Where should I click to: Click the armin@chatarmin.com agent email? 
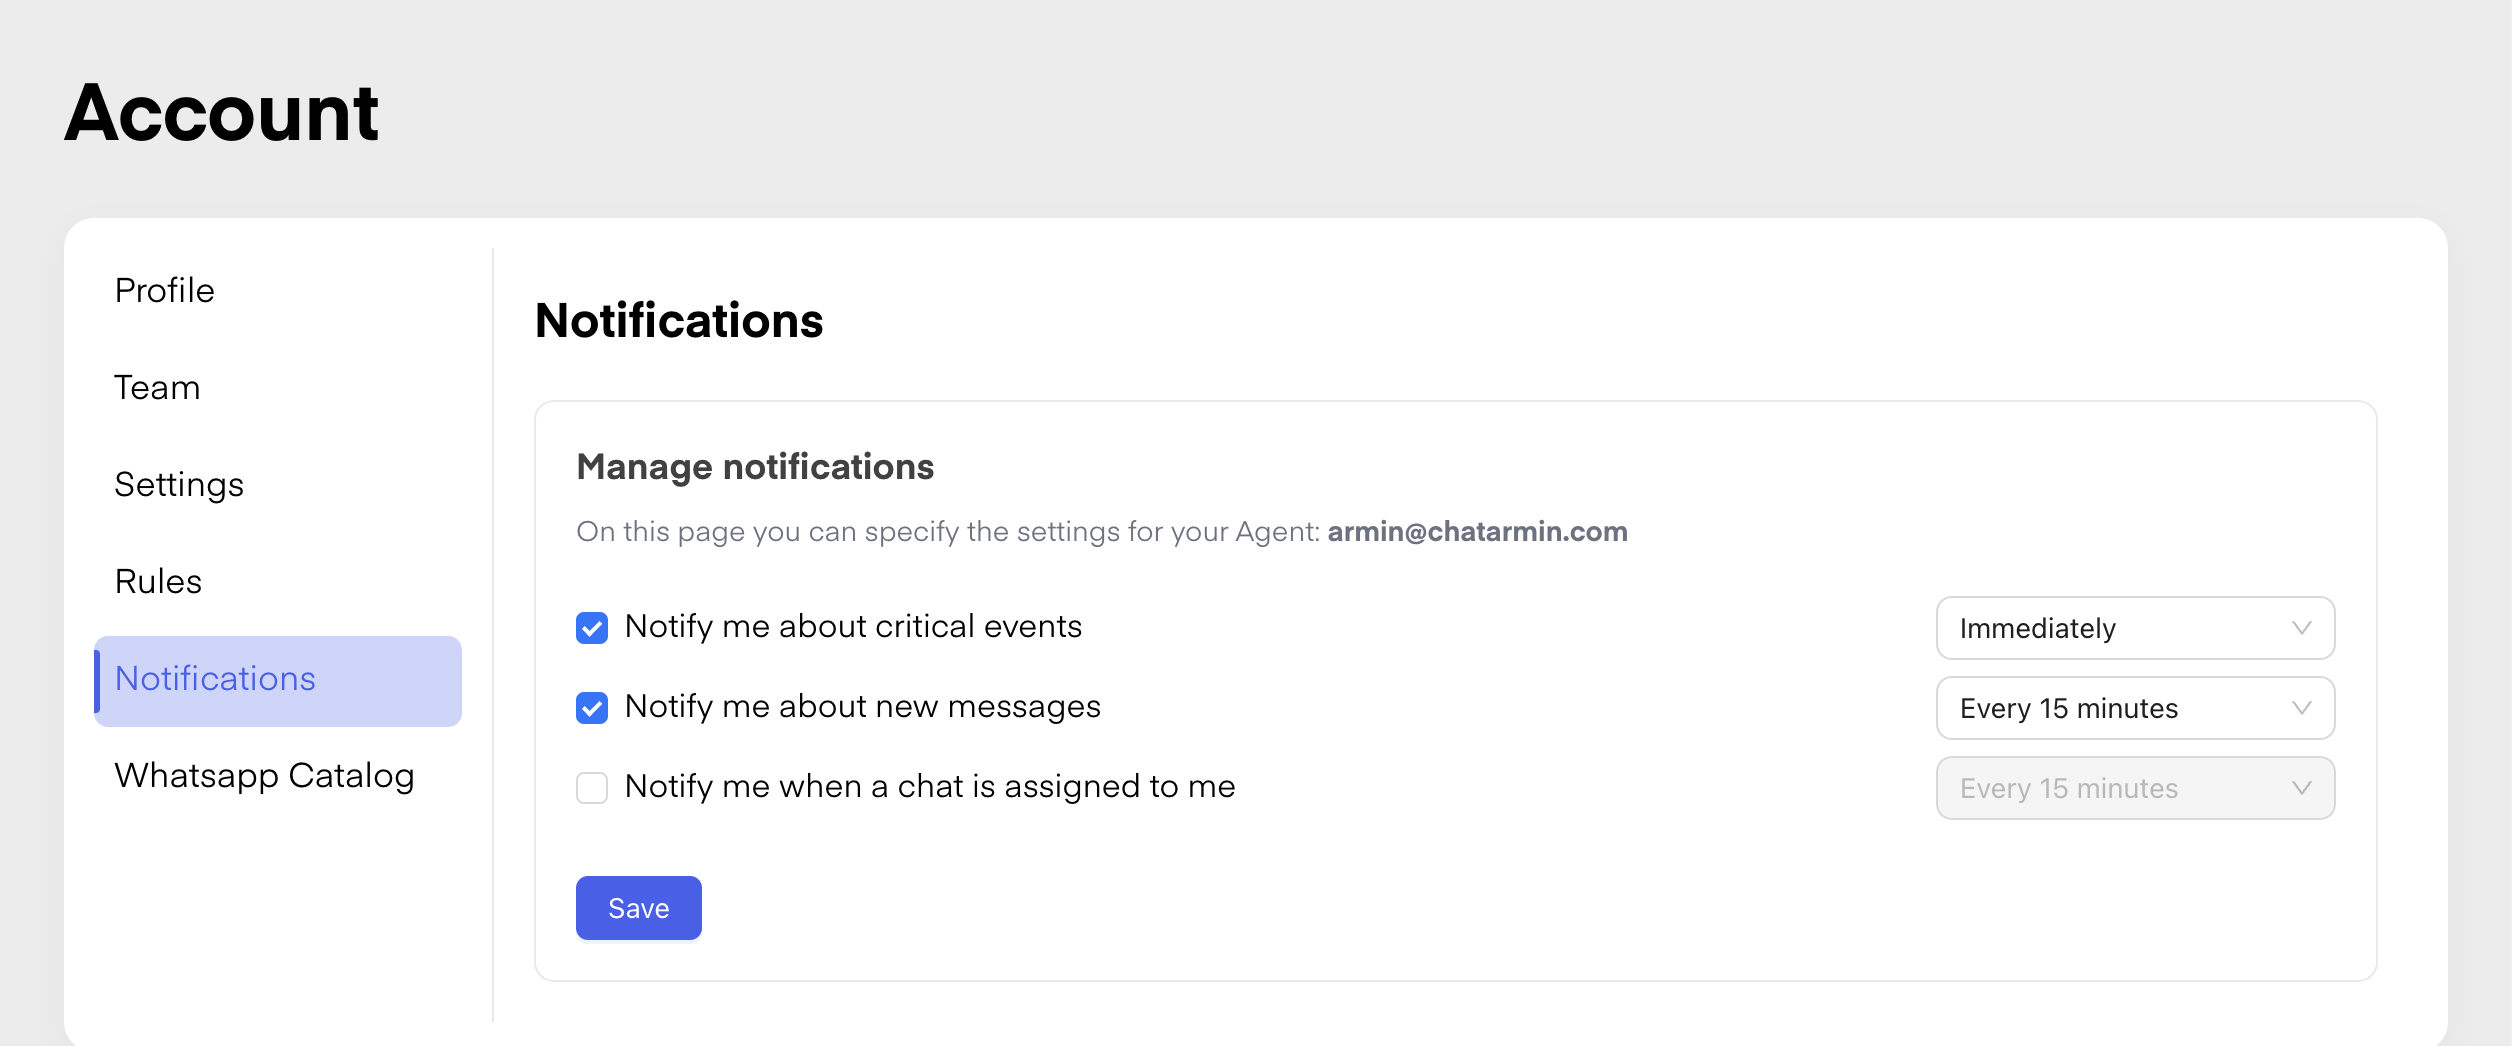tap(1477, 532)
